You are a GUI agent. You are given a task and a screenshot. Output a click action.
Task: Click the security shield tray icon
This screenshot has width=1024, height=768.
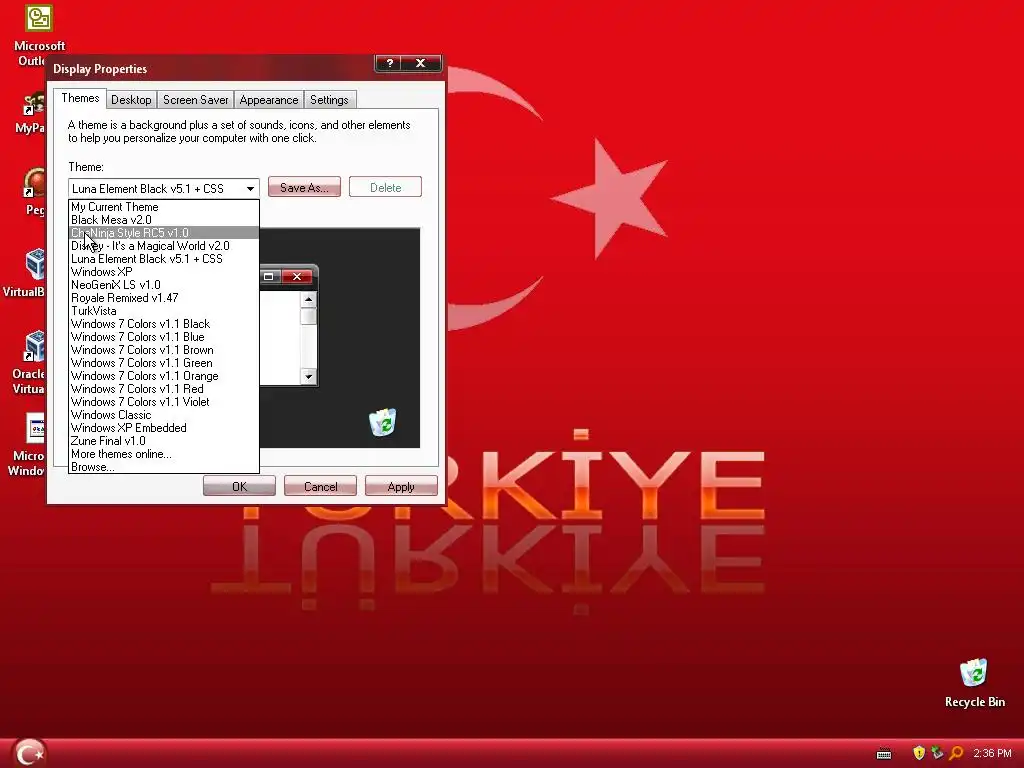pyautogui.click(x=919, y=753)
